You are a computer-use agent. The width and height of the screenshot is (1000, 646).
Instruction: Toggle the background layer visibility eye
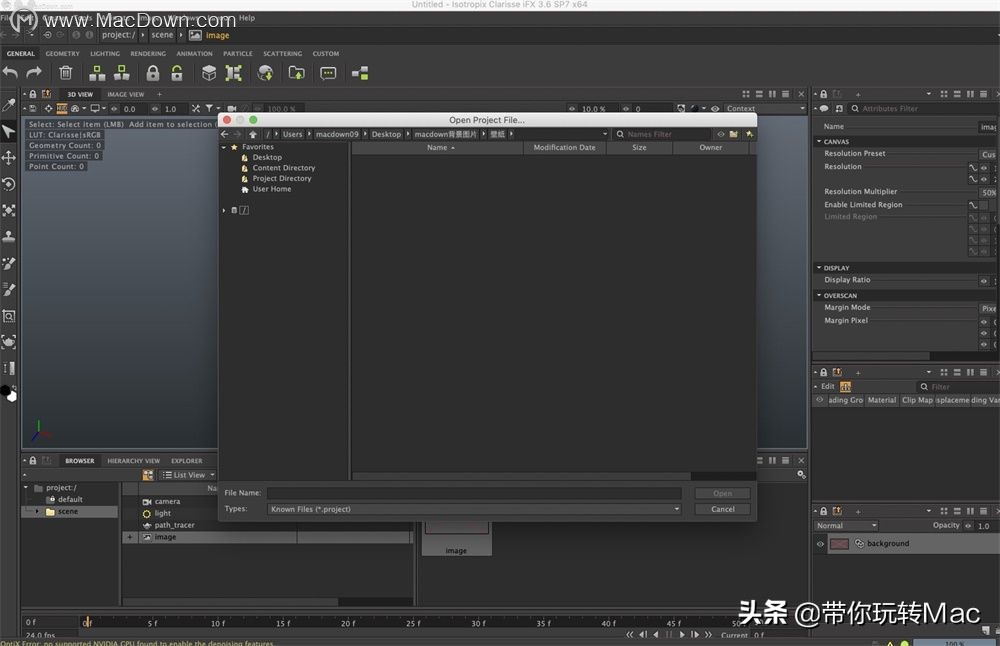pyautogui.click(x=820, y=544)
